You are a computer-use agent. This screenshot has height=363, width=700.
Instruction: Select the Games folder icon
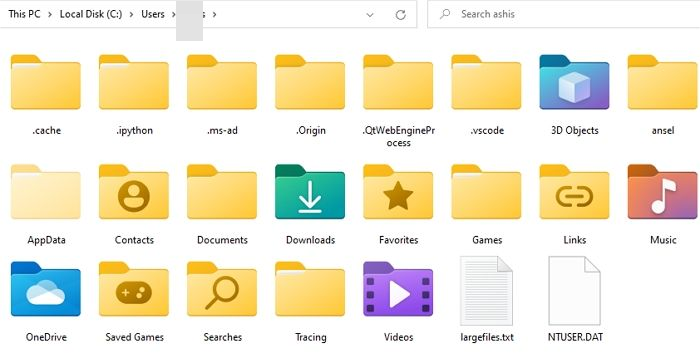486,192
